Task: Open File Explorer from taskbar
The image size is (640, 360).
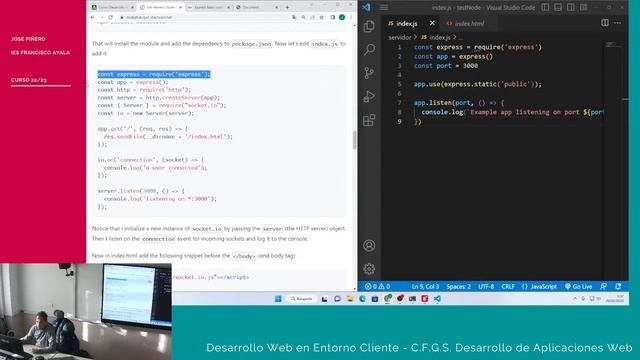Action: click(350, 299)
